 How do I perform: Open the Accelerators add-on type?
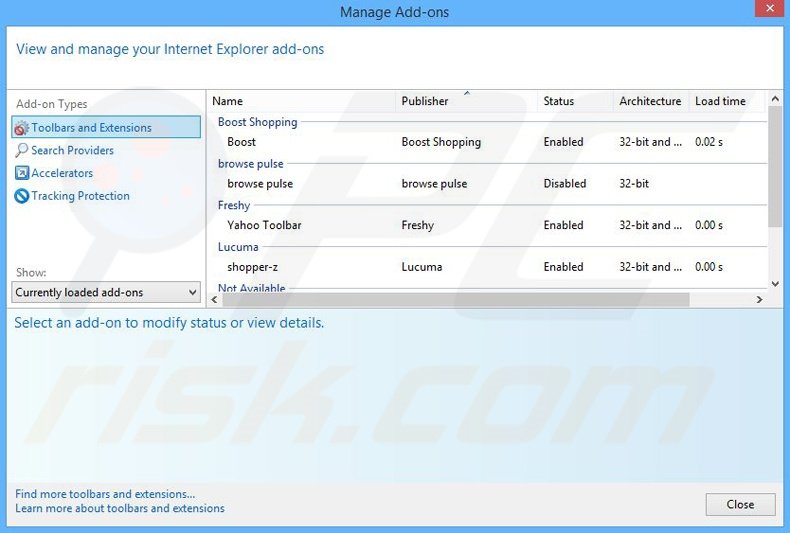click(x=62, y=173)
